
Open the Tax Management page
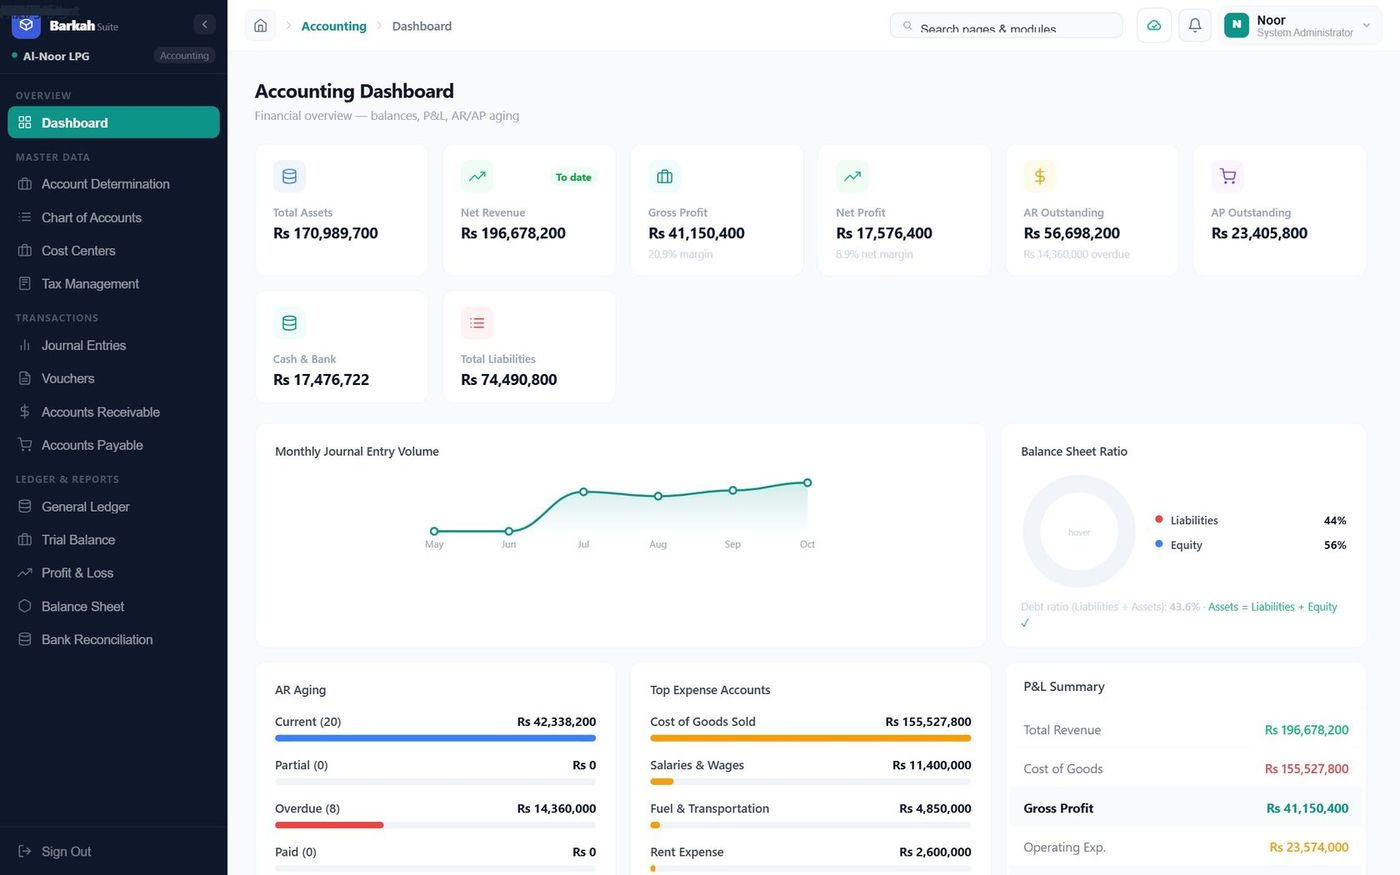tap(113, 284)
